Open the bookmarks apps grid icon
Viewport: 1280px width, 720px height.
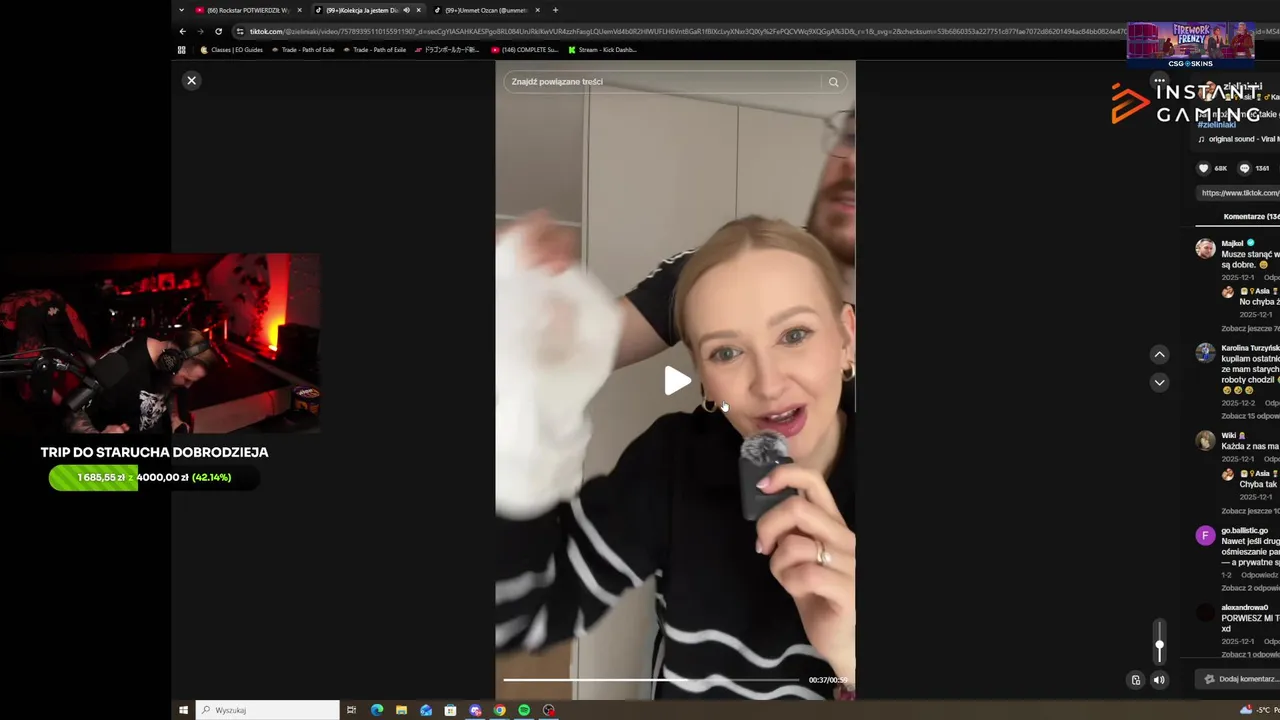[181, 49]
